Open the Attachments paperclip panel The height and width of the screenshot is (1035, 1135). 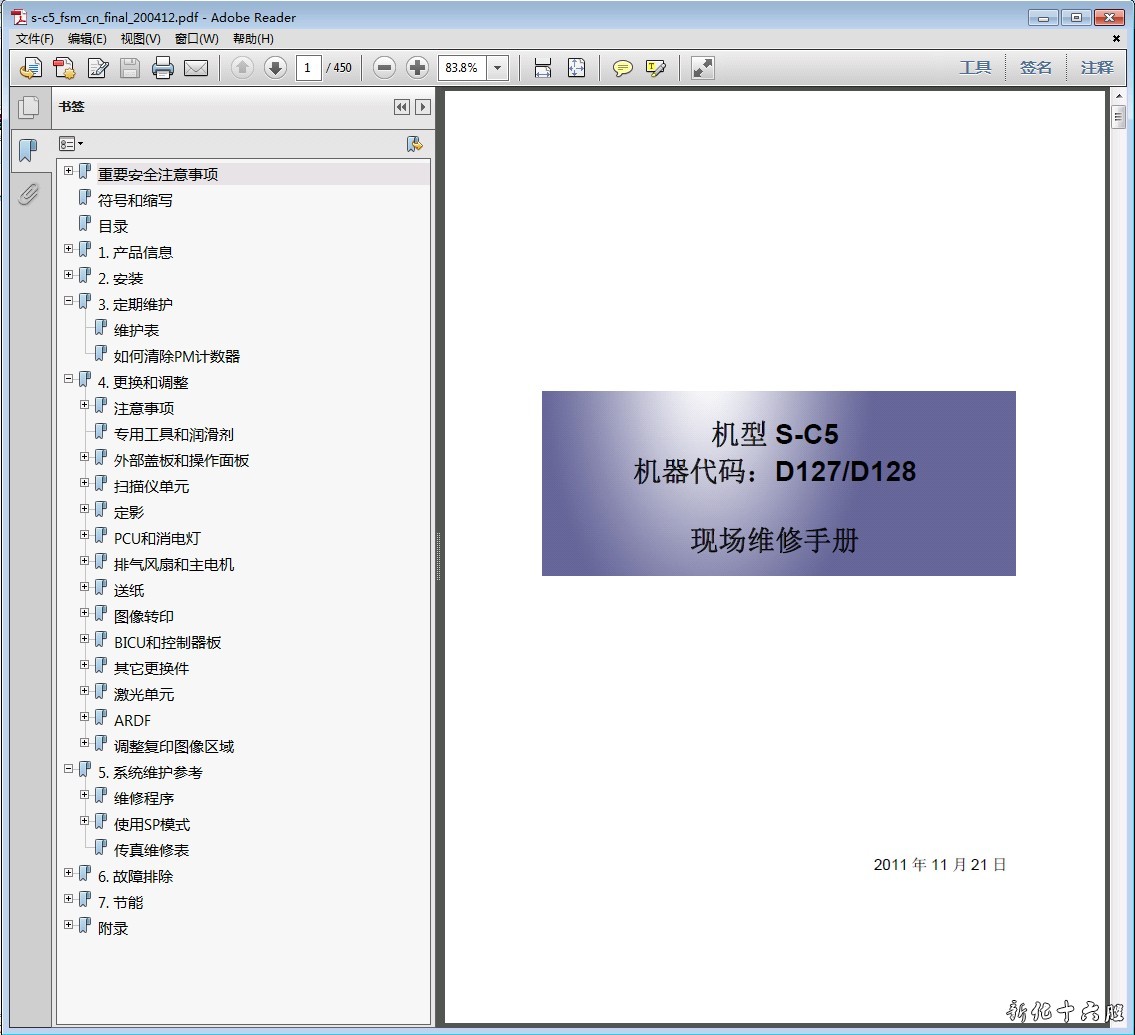28,194
